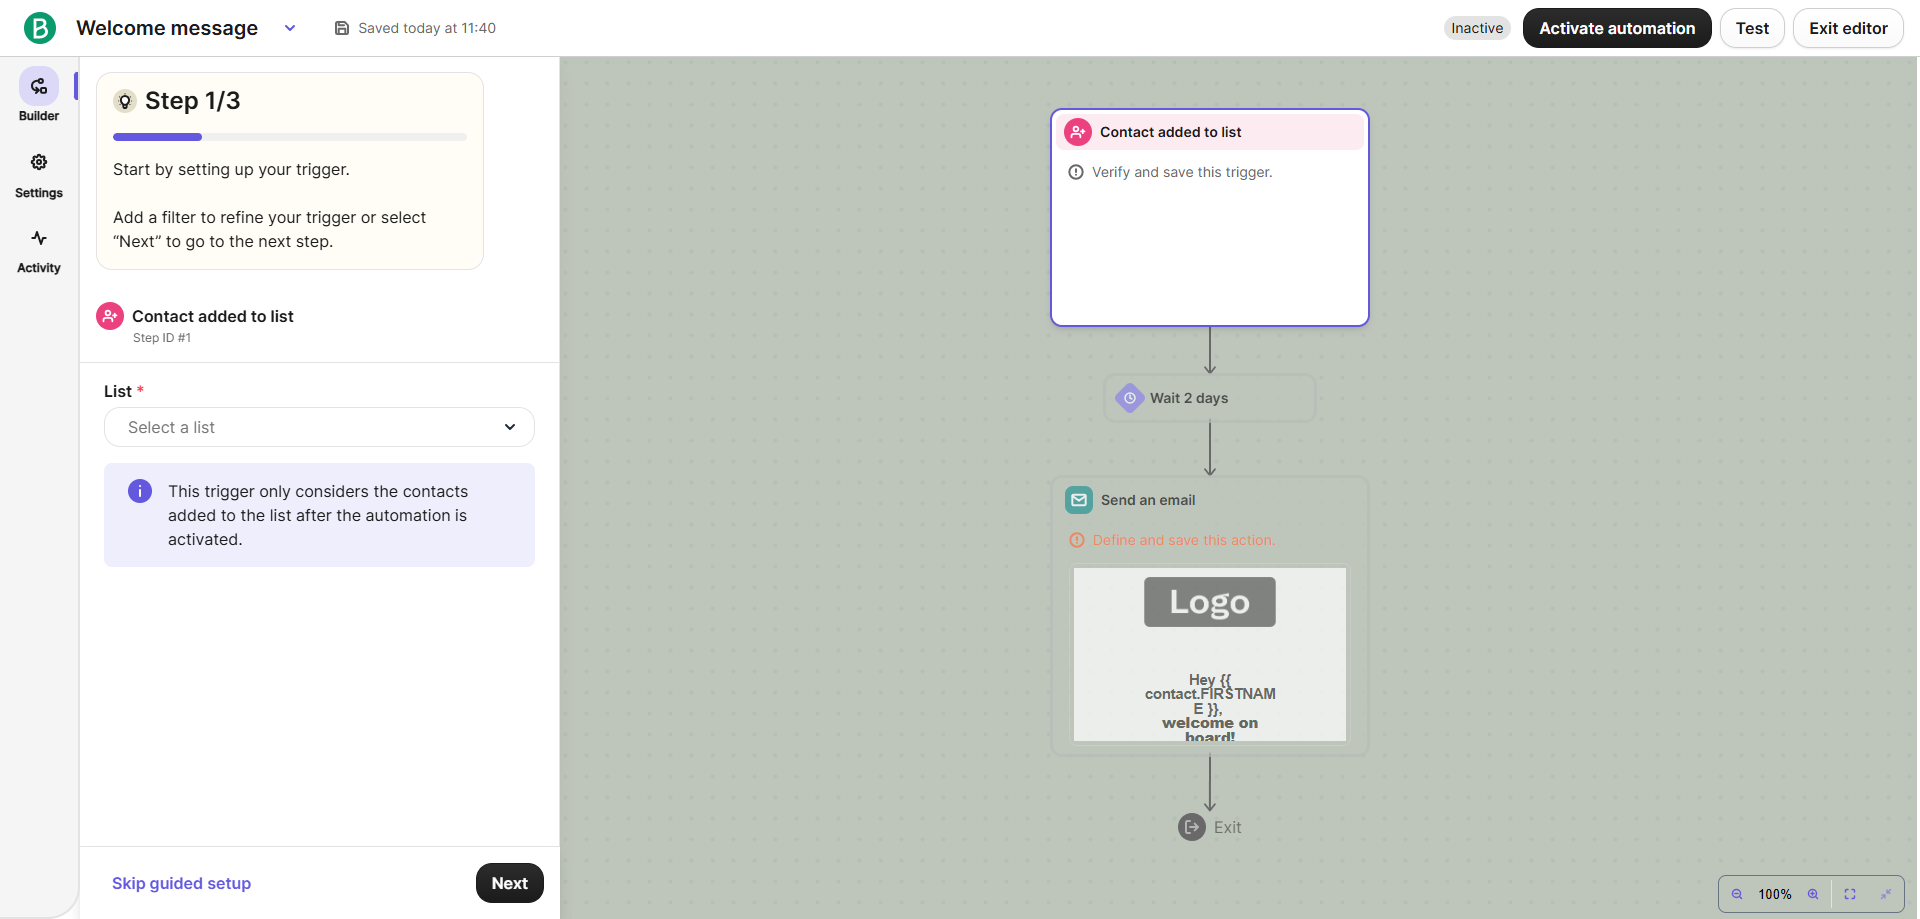This screenshot has height=919, width=1920.
Task: Activate the automation
Action: tap(1617, 28)
